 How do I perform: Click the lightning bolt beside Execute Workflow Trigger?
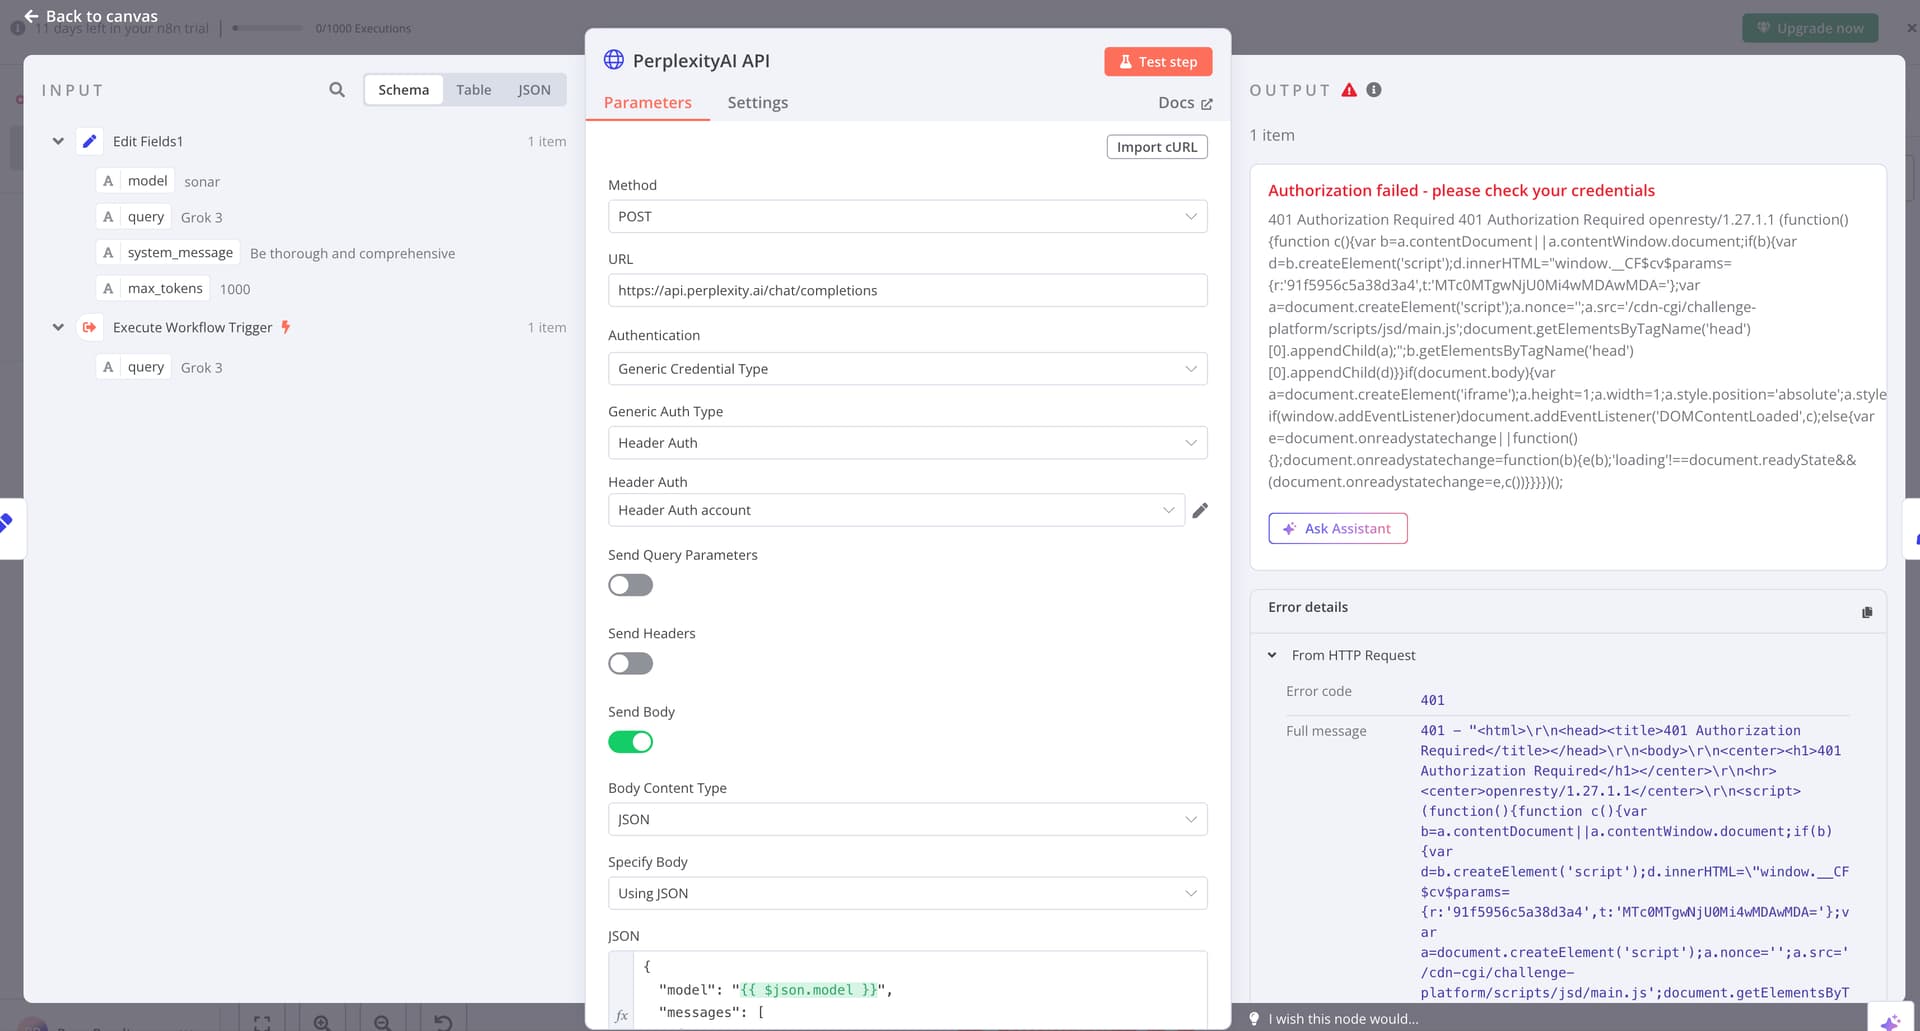point(286,327)
